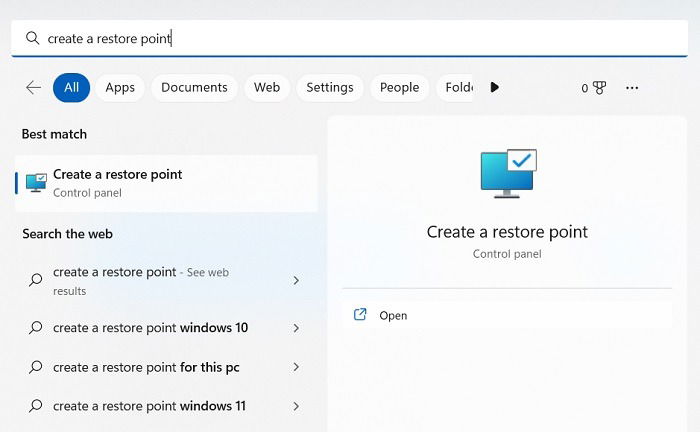
Task: Click the search magnifier icon in the search box
Action: 32,38
